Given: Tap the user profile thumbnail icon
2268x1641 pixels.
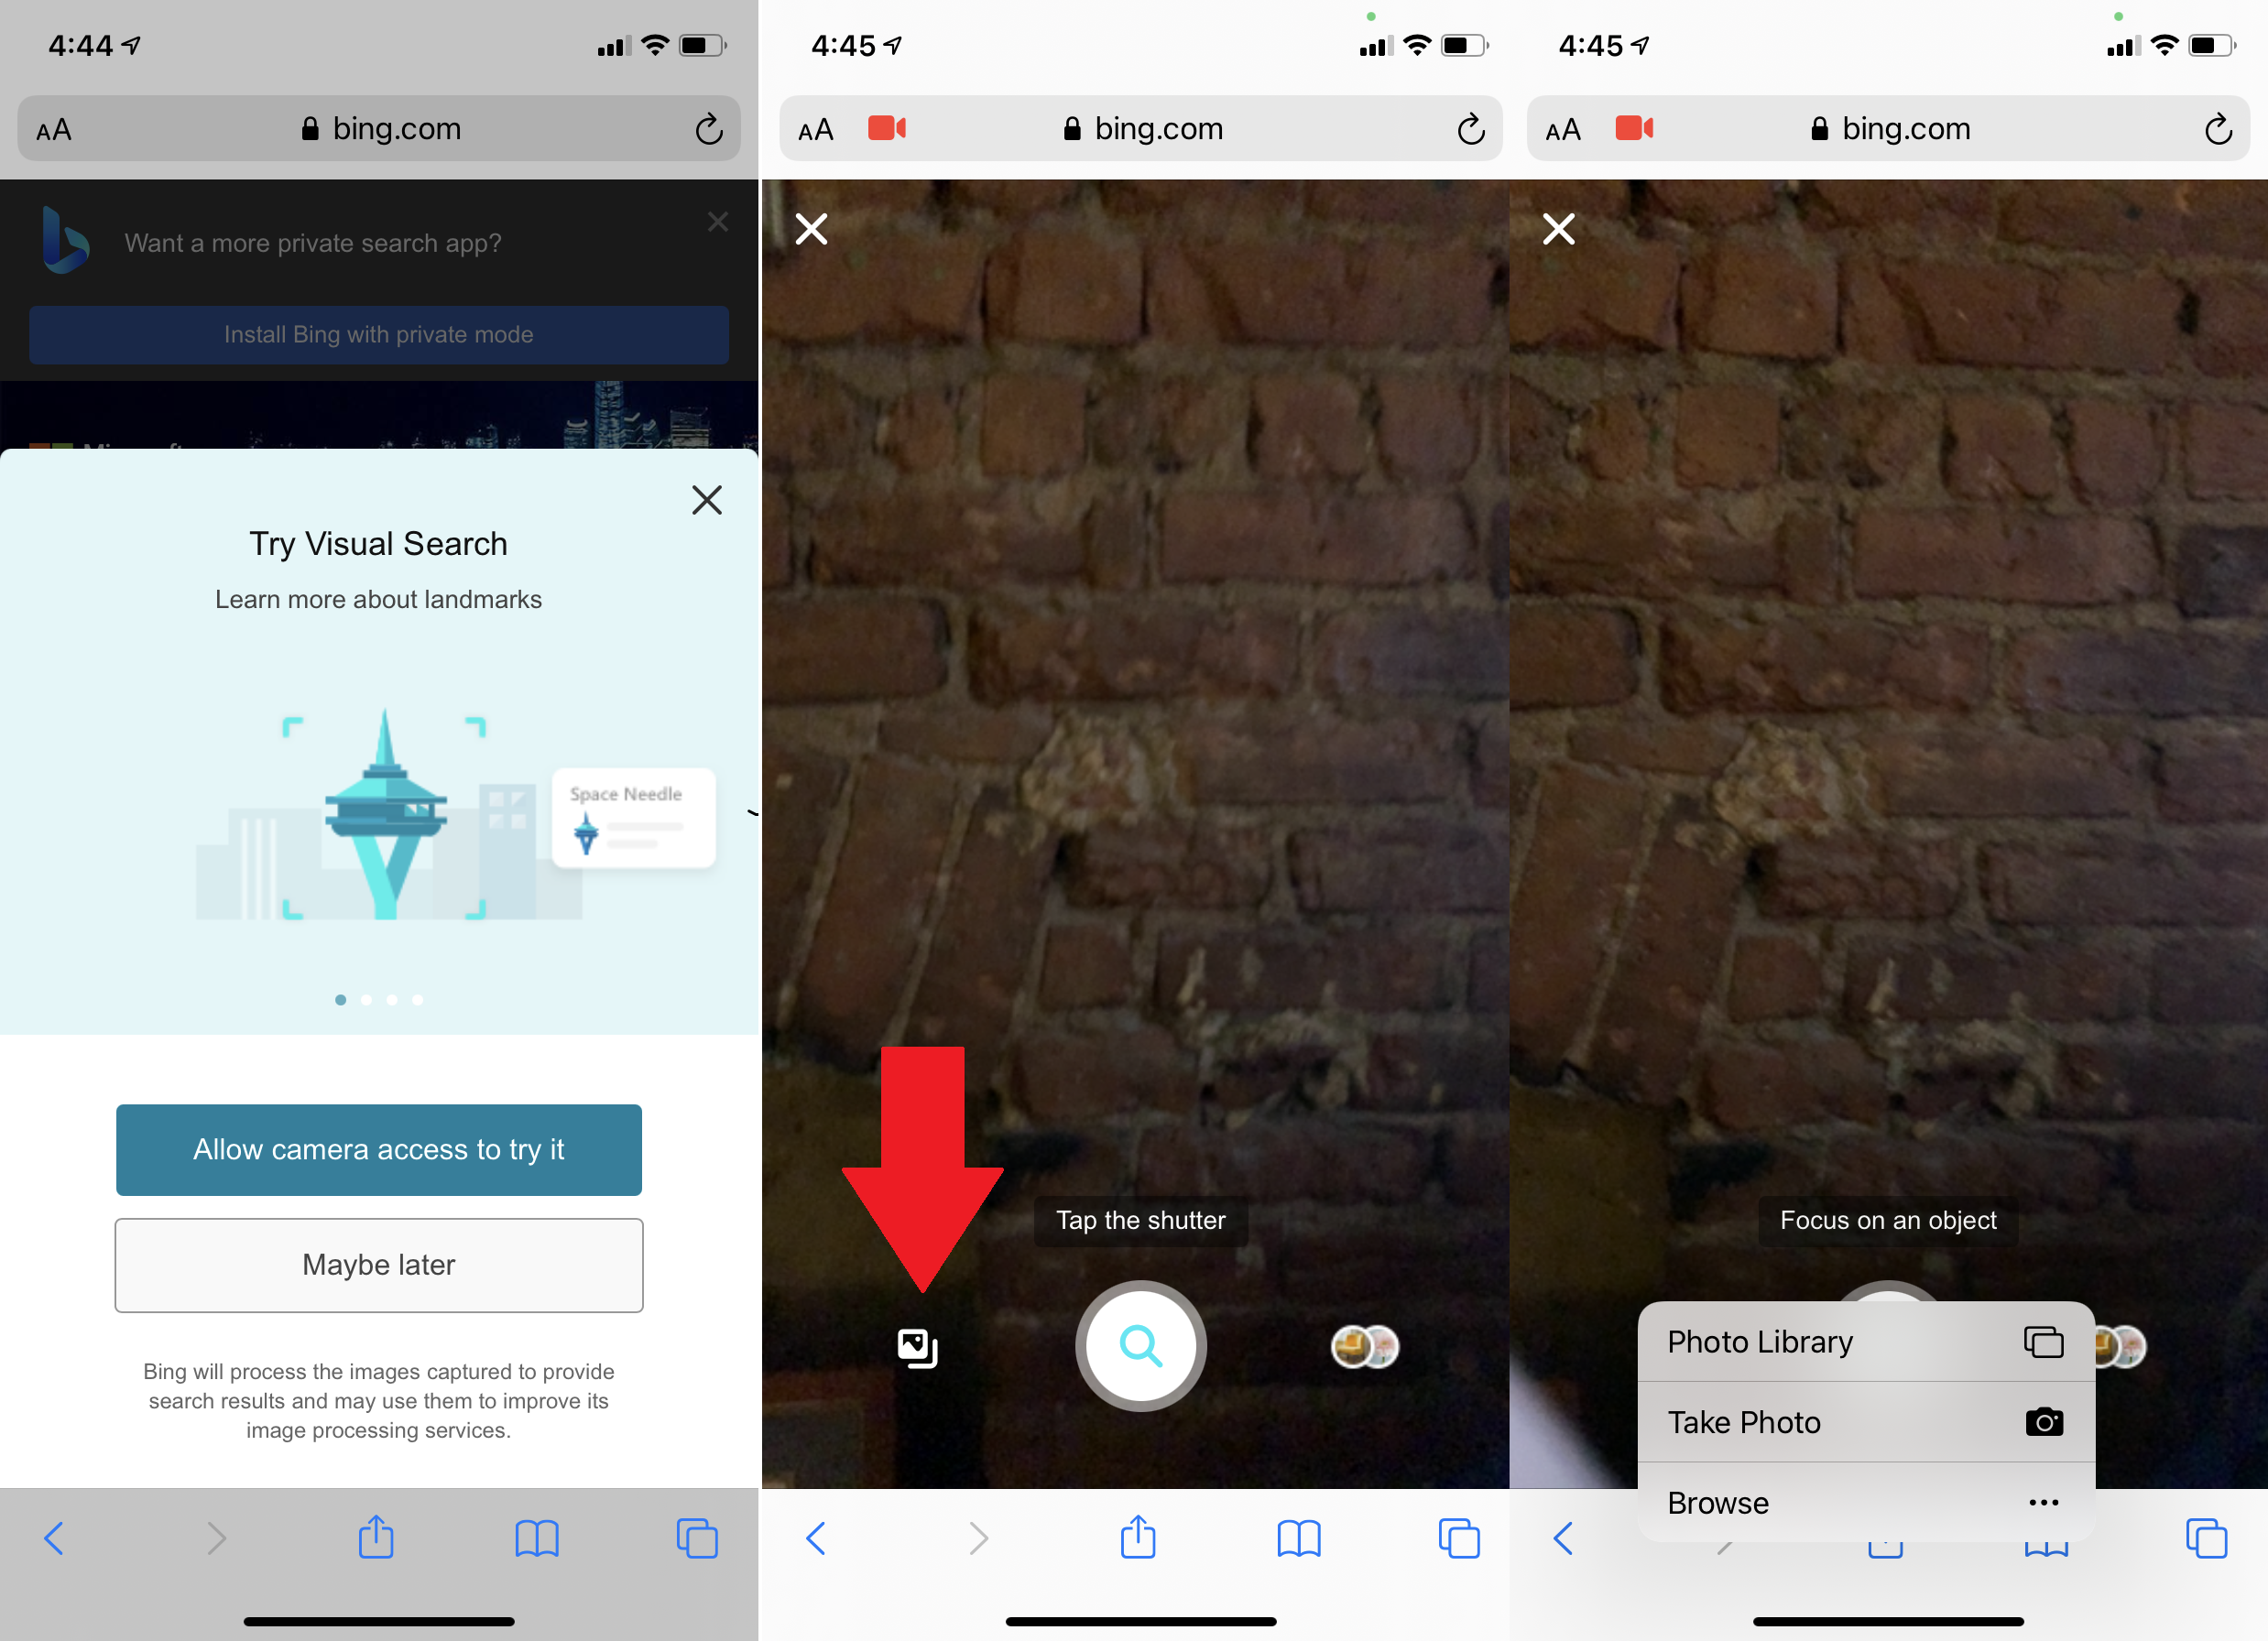Looking at the screenshot, I should (1365, 1345).
